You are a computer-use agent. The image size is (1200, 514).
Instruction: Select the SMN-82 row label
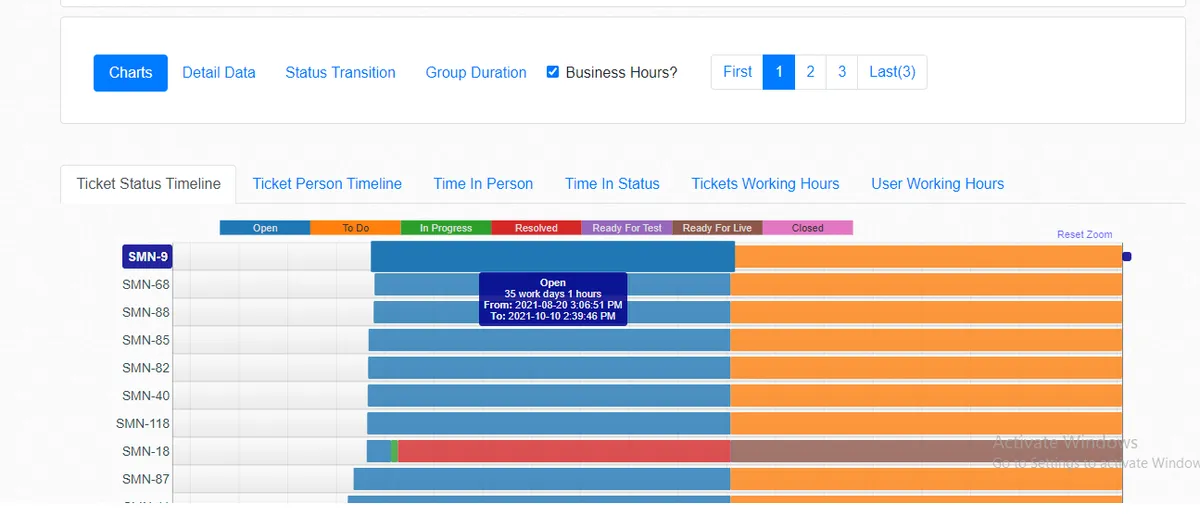[146, 368]
